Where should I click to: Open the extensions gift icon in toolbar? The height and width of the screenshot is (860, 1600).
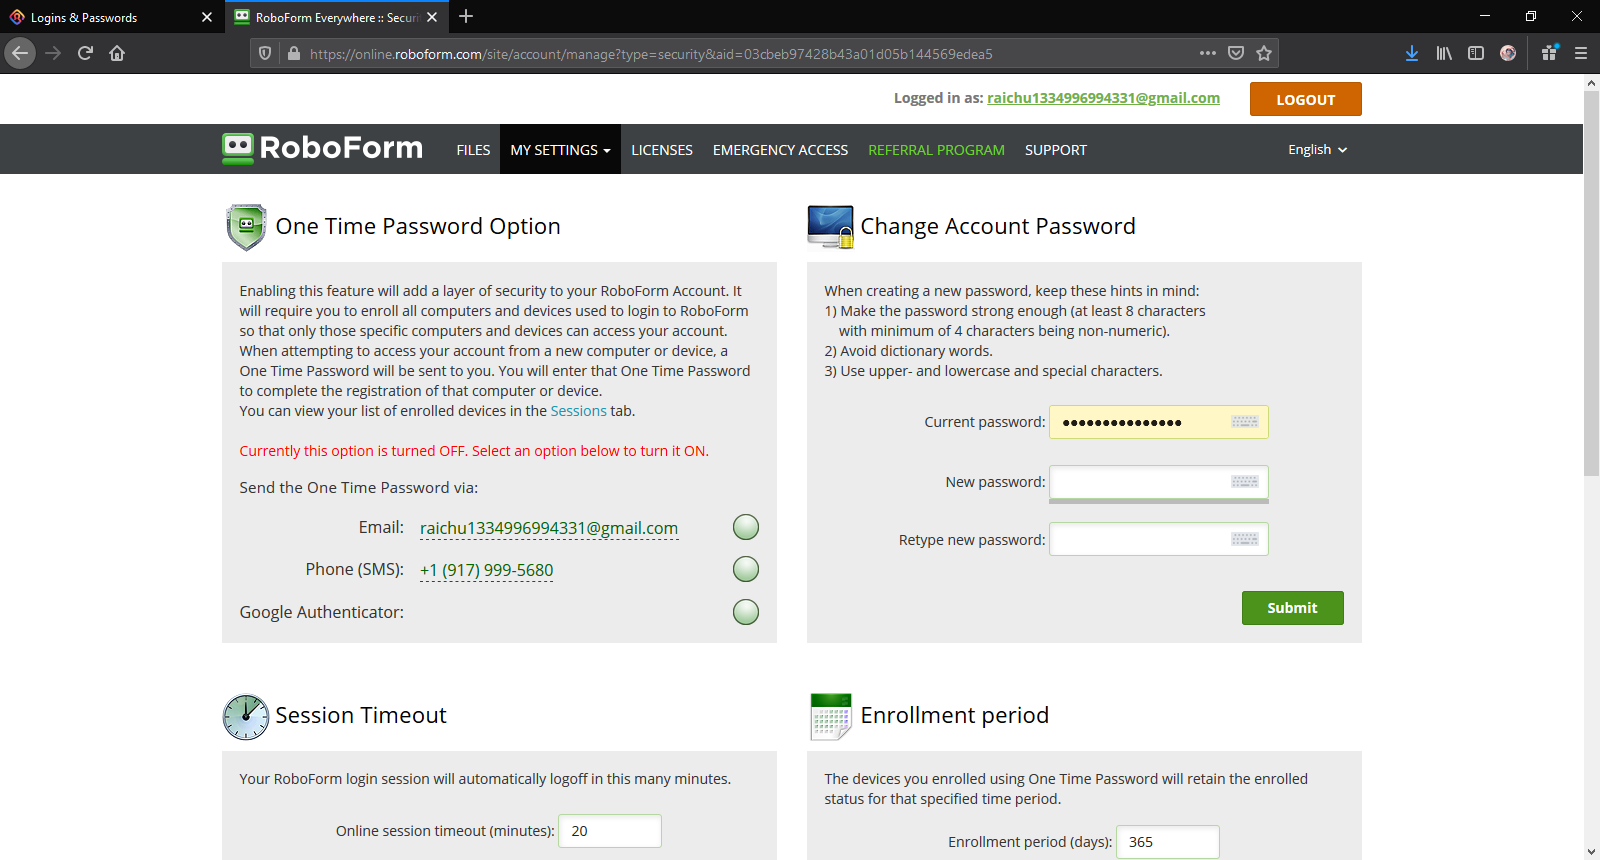1549,53
